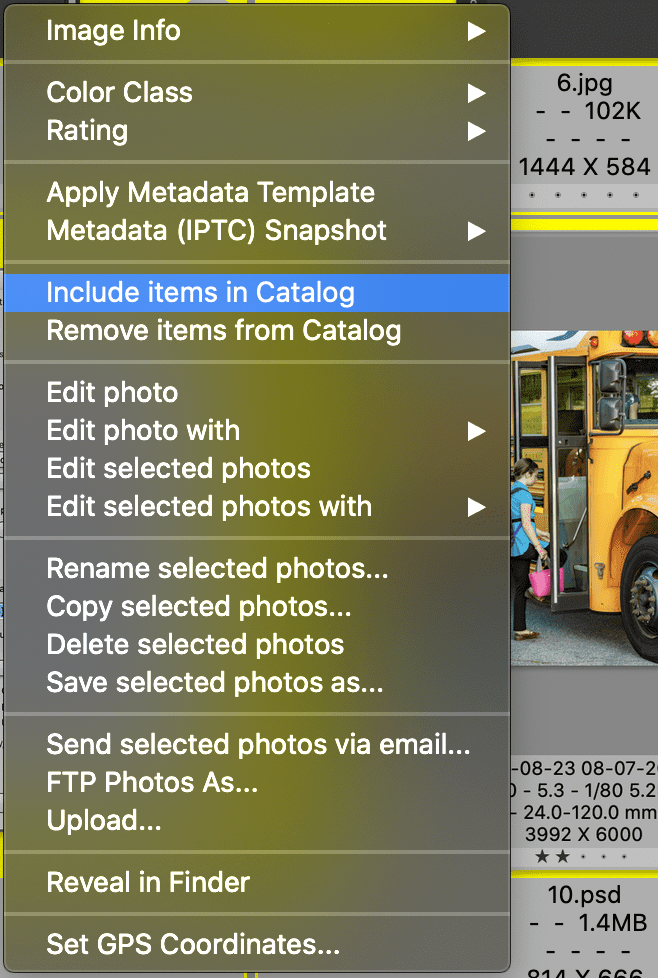This screenshot has height=978, width=658.
Task: Select Remove items from Catalog
Action: tap(257, 331)
